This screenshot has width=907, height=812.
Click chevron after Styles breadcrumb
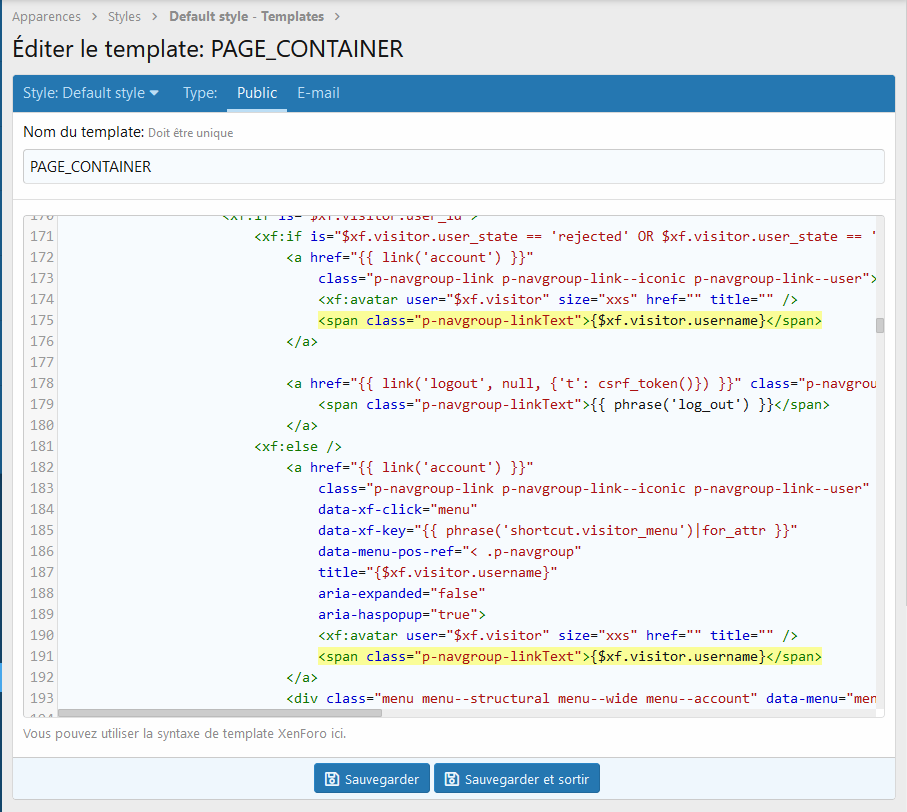(x=154, y=17)
